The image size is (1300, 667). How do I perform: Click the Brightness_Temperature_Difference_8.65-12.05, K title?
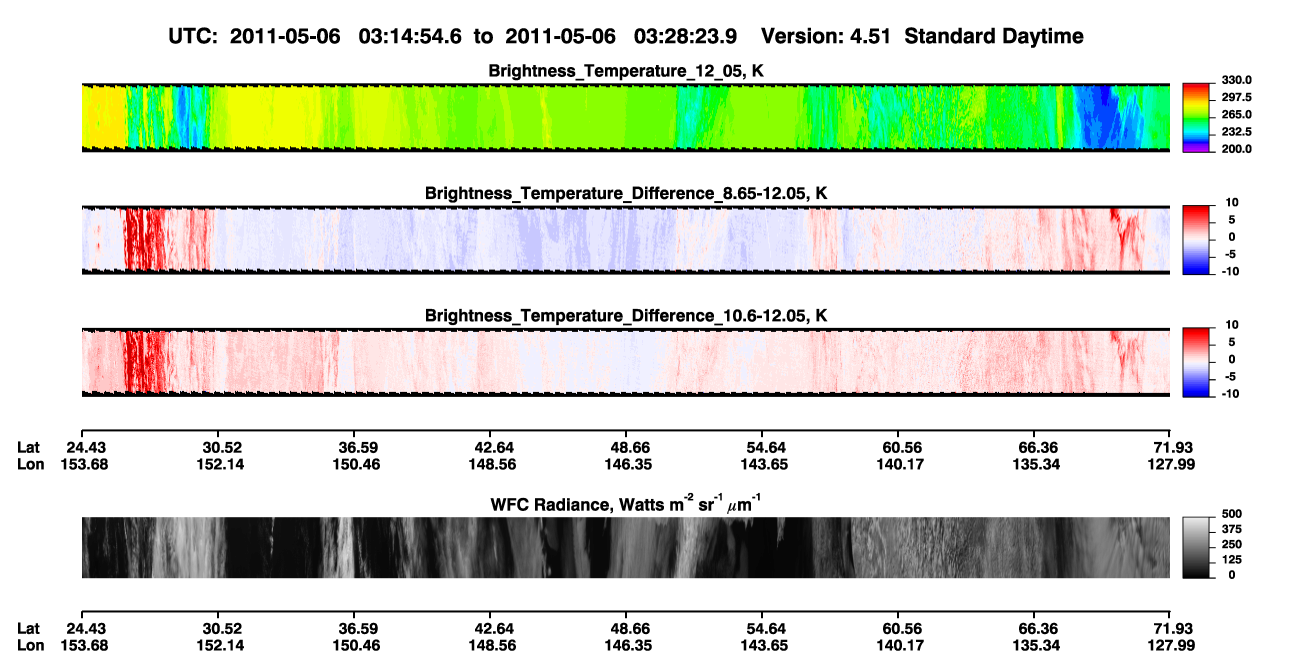pos(626,193)
